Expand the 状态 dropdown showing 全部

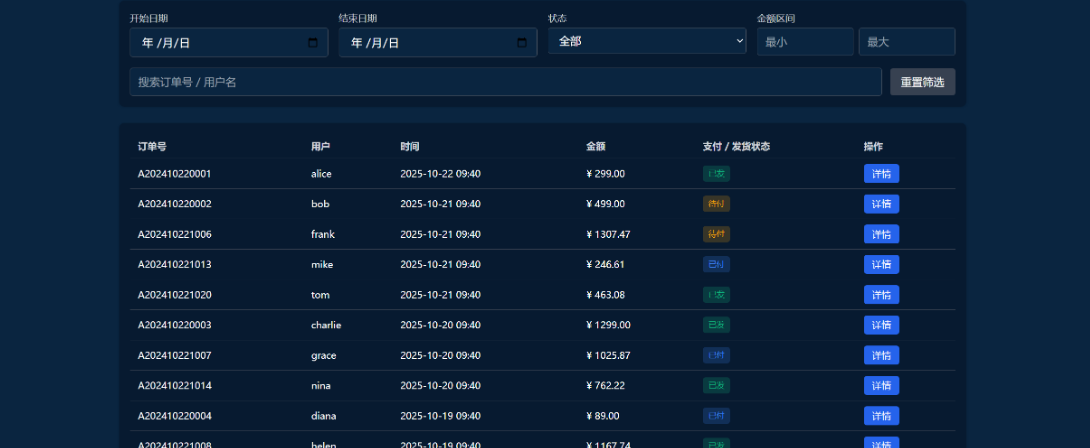pos(646,41)
